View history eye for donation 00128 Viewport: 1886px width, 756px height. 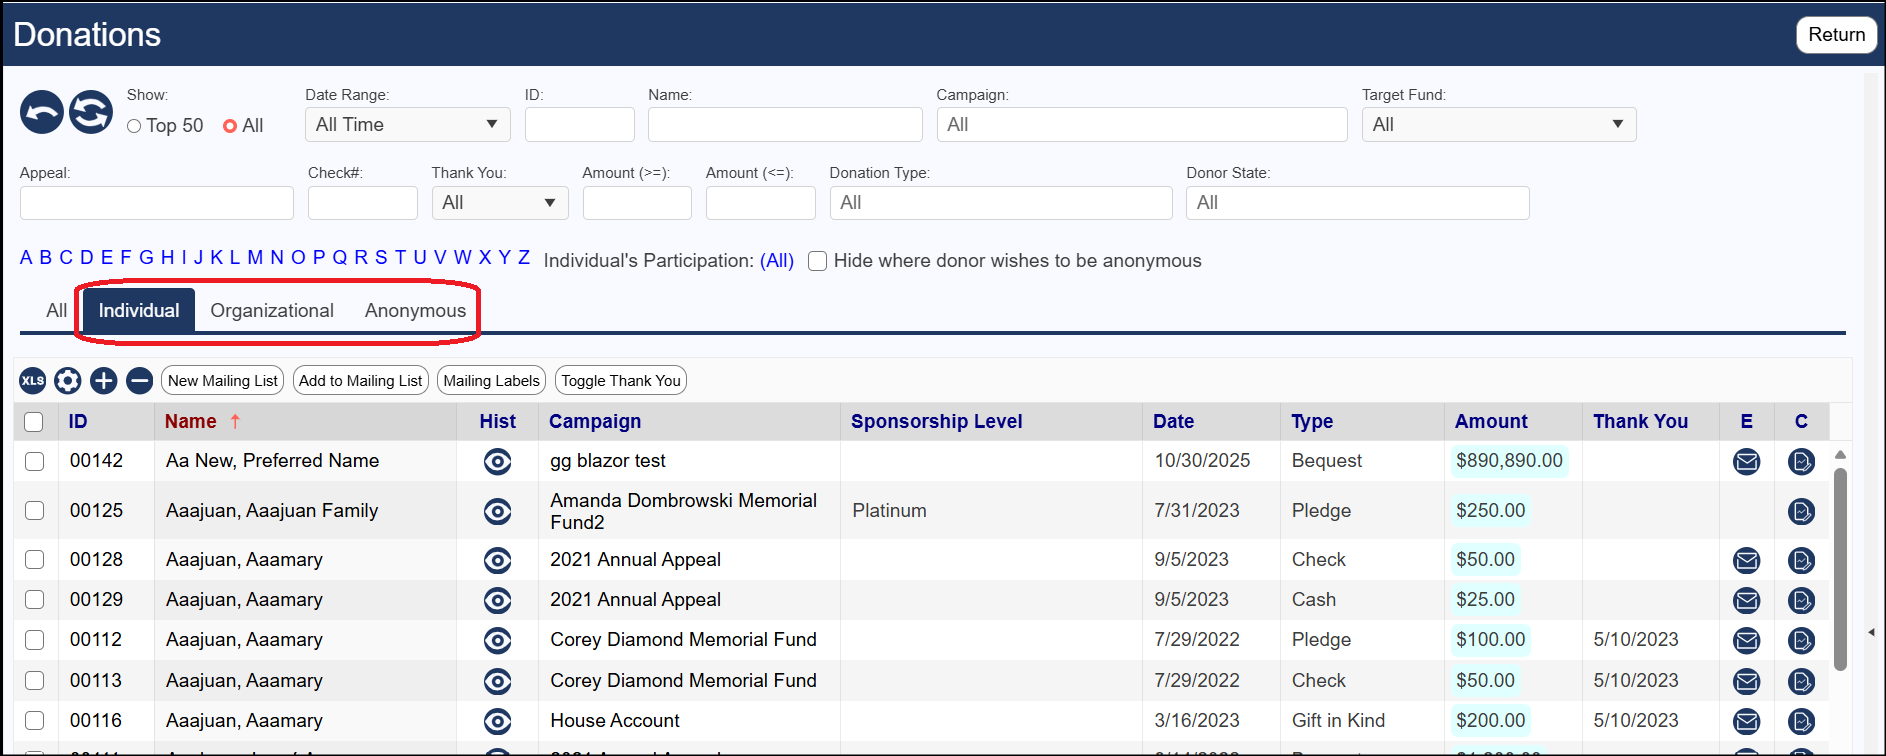(x=497, y=560)
